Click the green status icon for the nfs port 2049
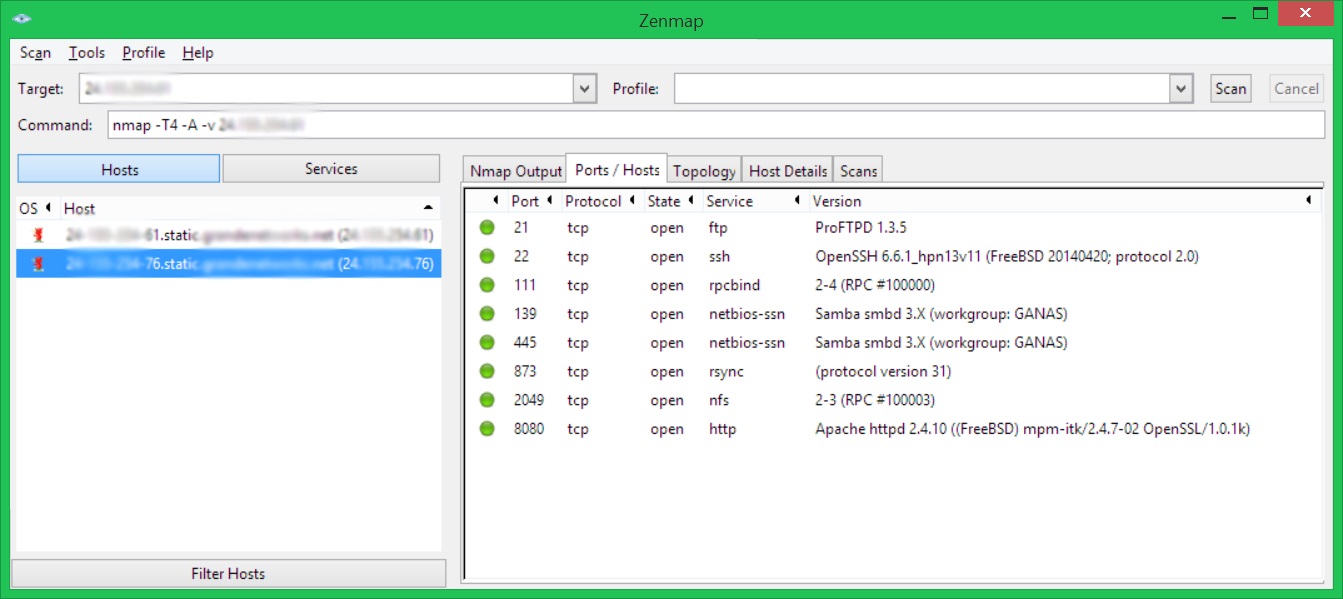 click(487, 400)
